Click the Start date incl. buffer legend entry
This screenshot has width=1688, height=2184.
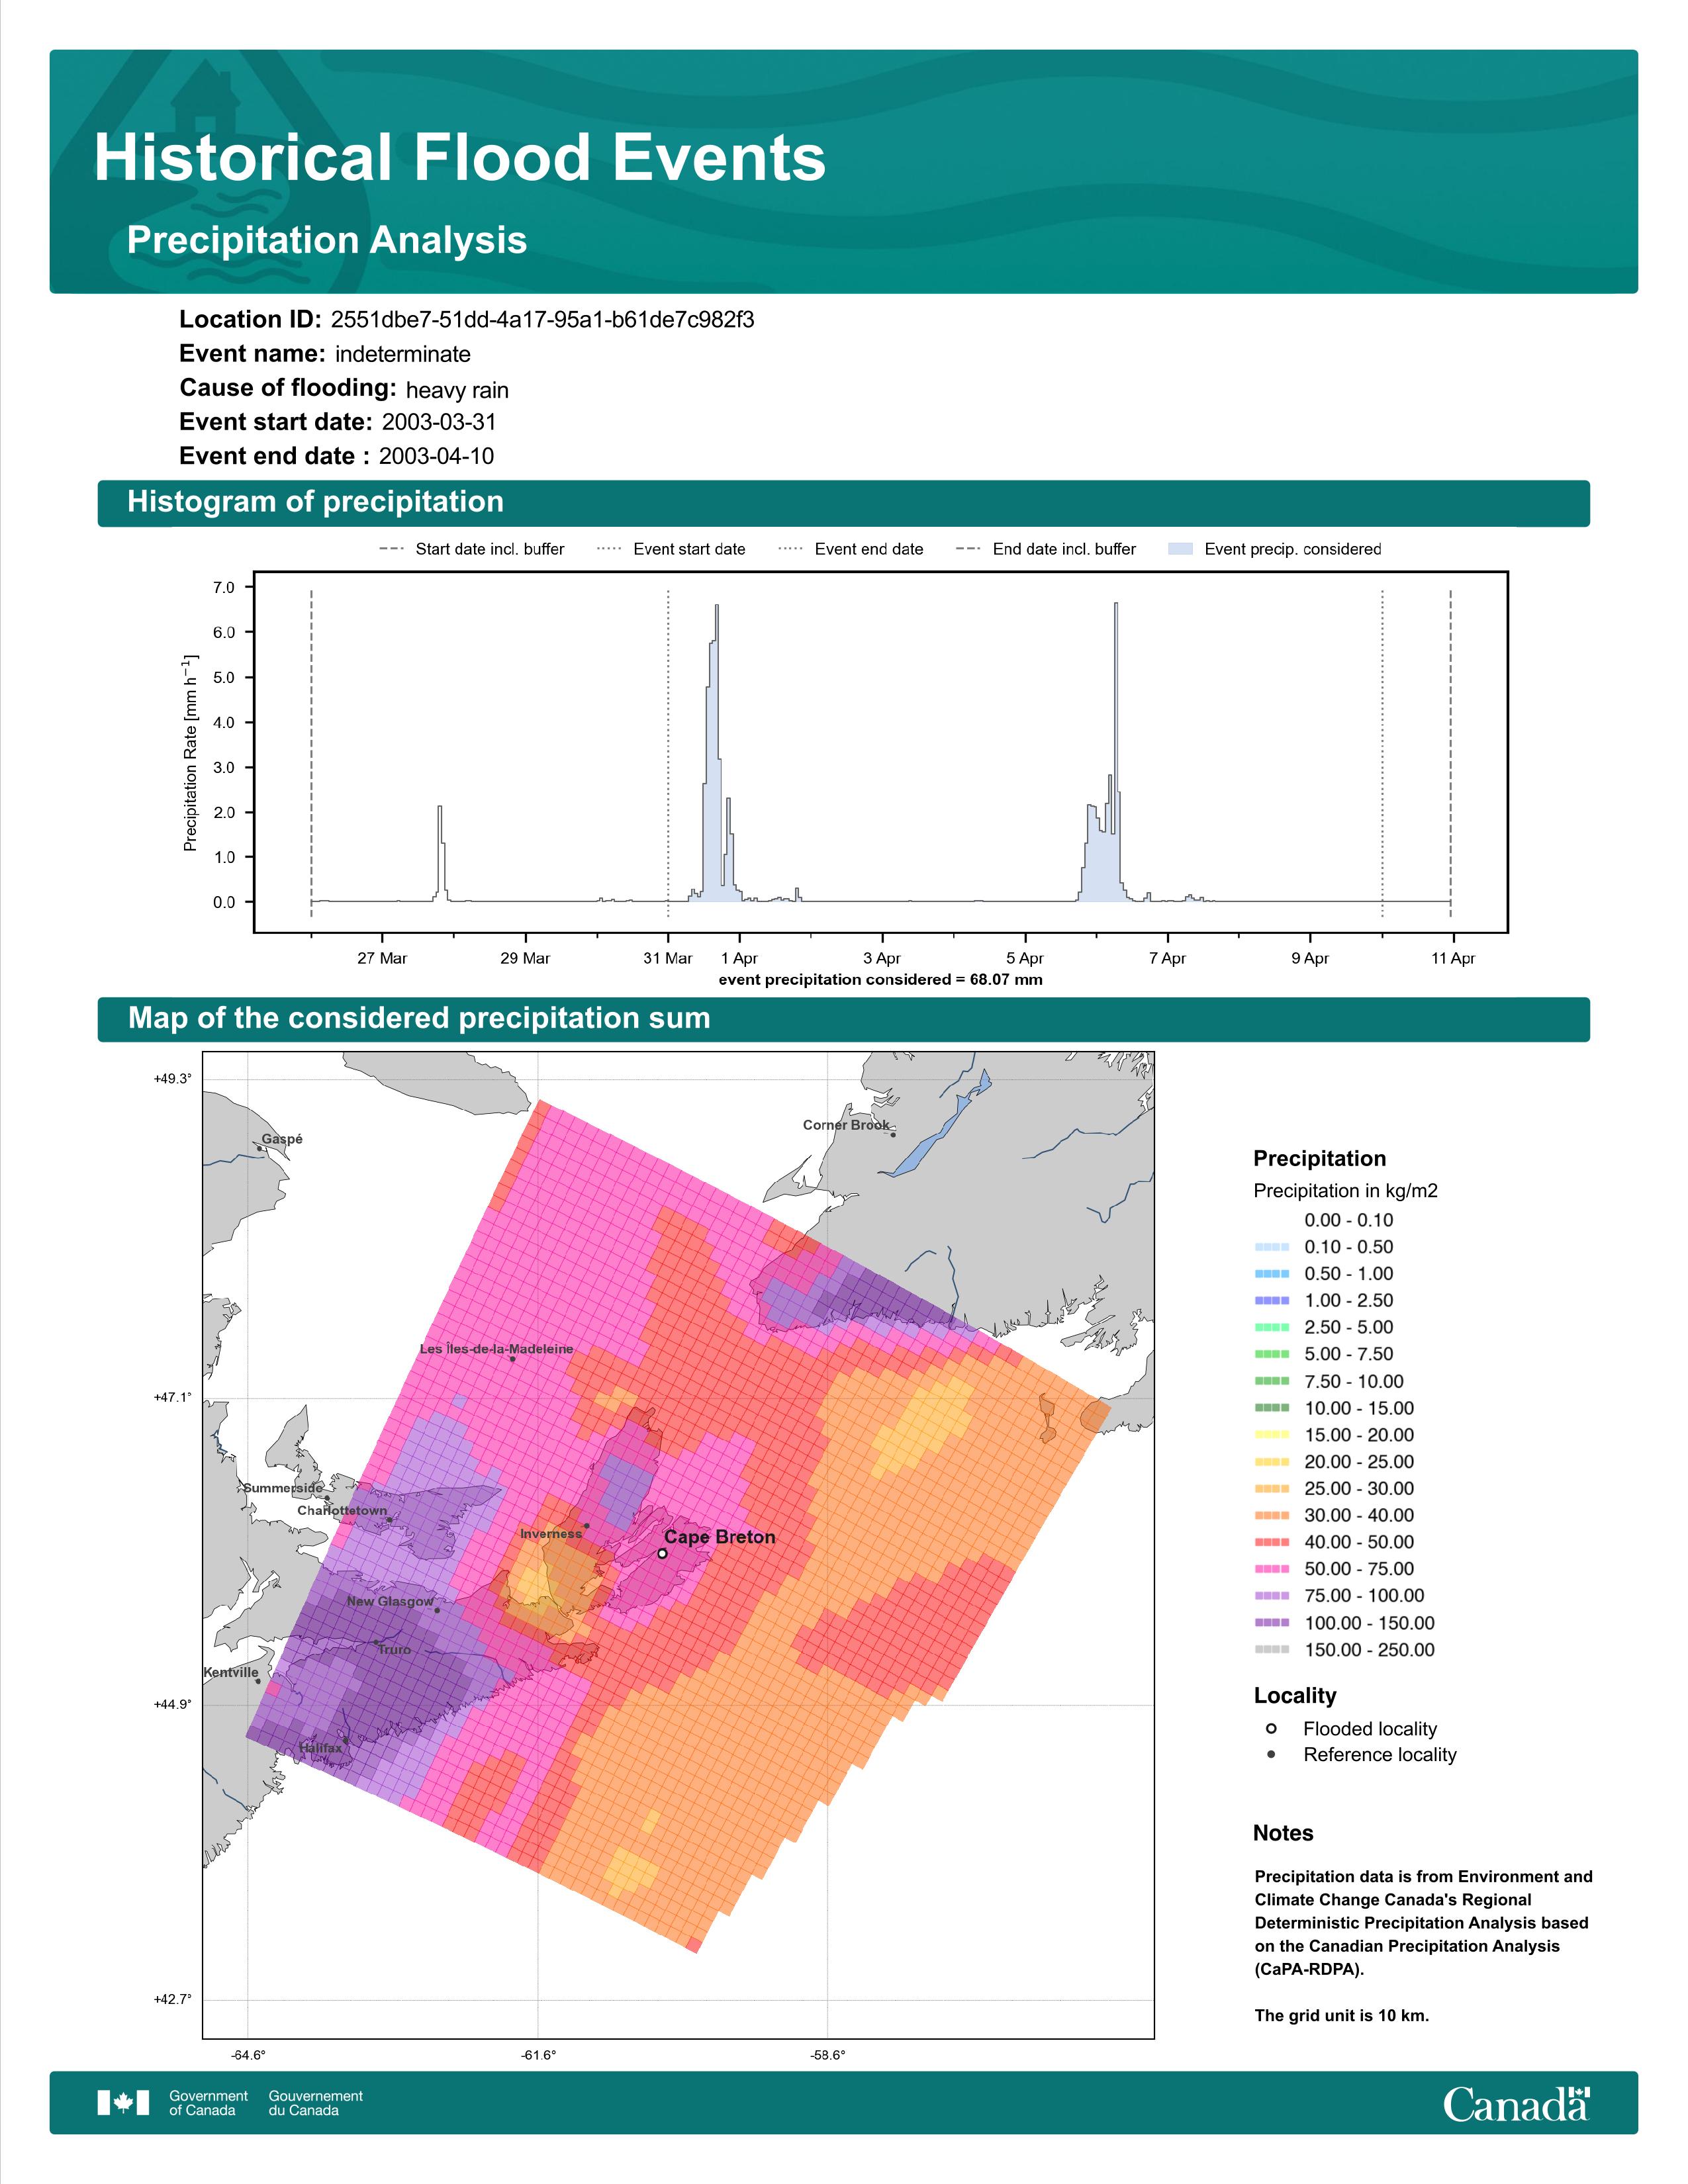click(472, 549)
